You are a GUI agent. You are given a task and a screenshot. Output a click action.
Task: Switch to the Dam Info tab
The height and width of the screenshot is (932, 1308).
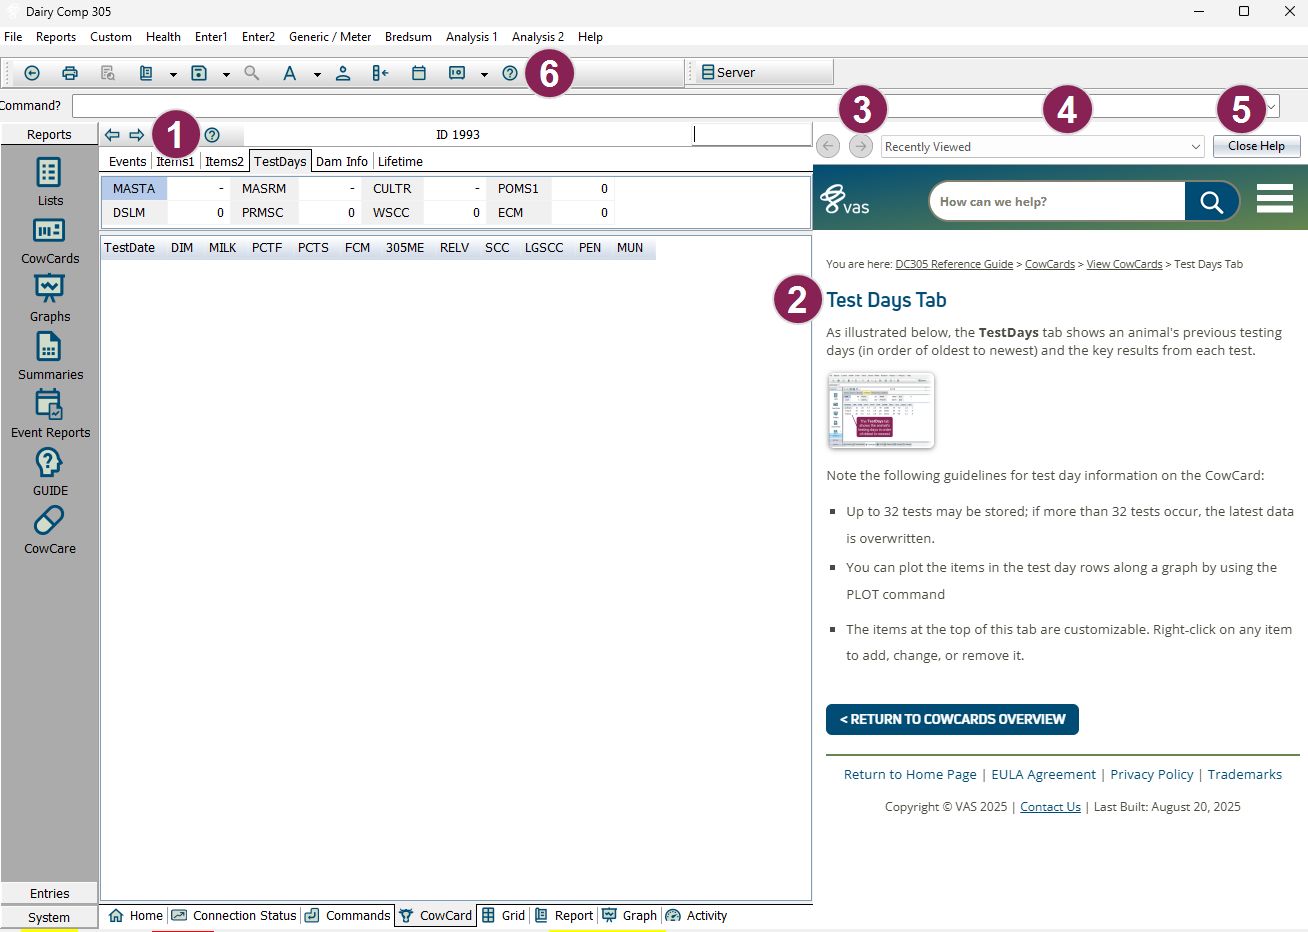341,162
